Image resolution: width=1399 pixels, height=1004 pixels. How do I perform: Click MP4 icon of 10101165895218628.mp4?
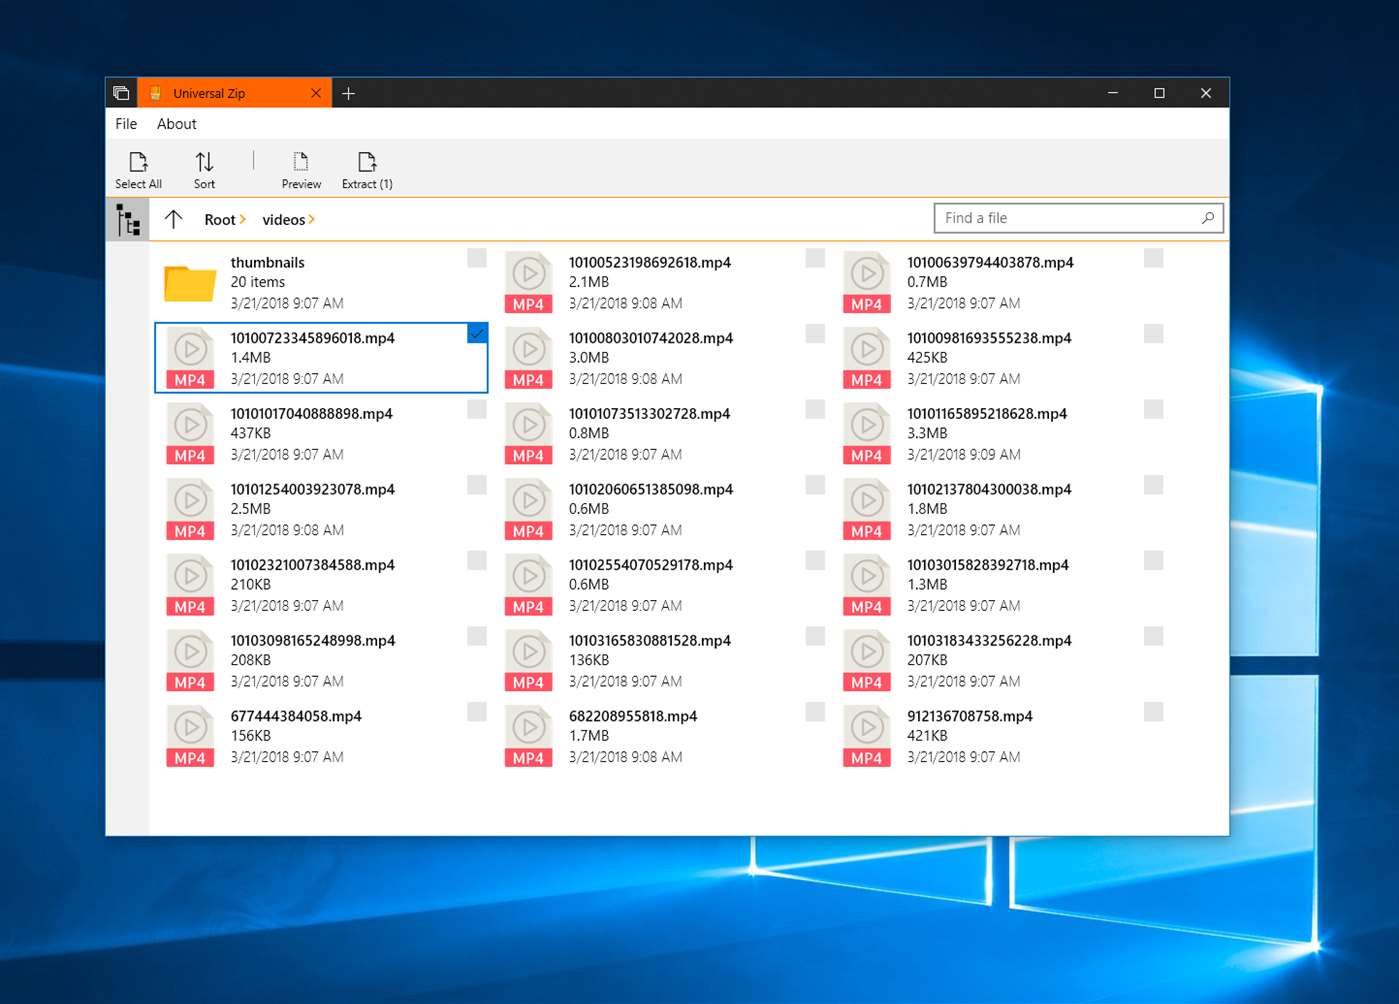(866, 434)
